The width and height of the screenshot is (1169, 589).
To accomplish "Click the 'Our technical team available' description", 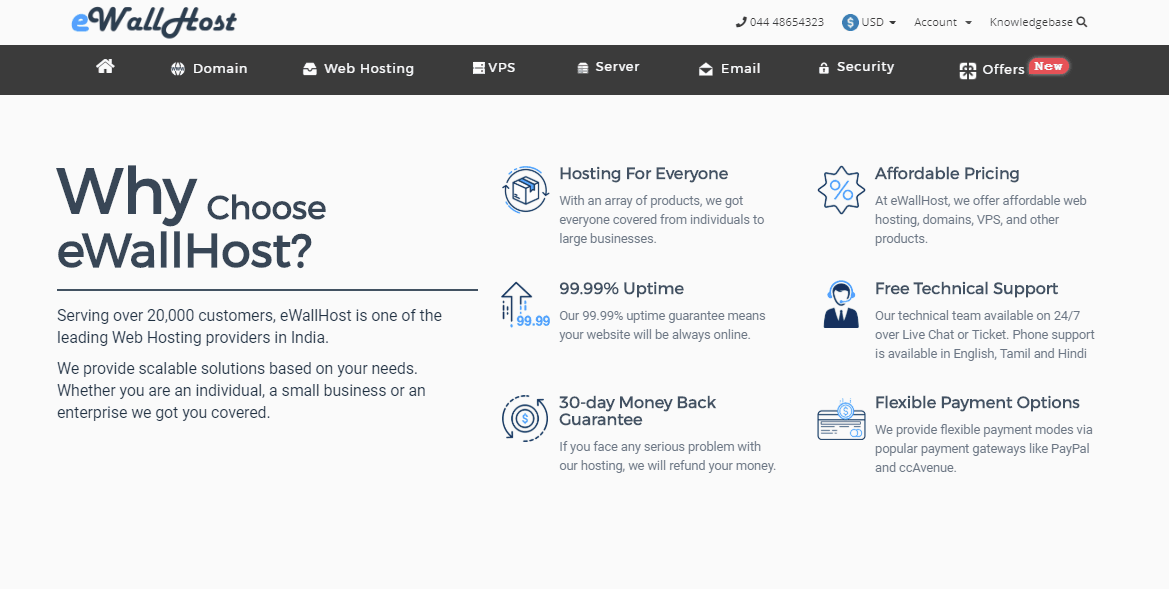I will pos(984,335).
